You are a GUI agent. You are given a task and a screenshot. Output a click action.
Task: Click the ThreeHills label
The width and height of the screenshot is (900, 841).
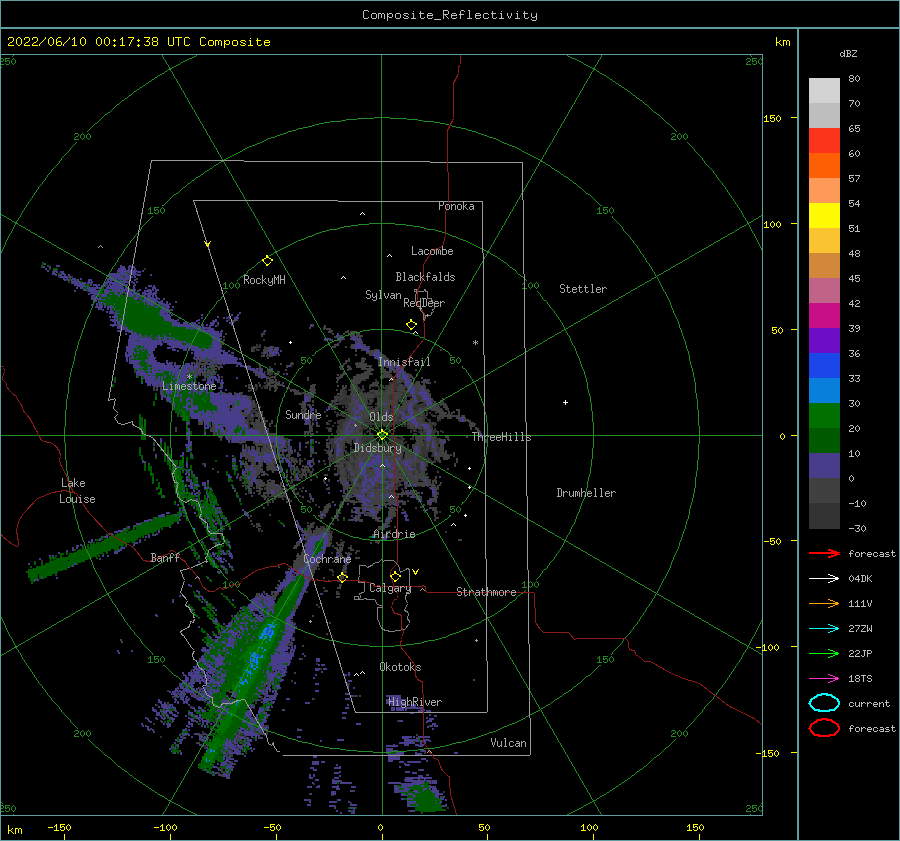point(501,437)
